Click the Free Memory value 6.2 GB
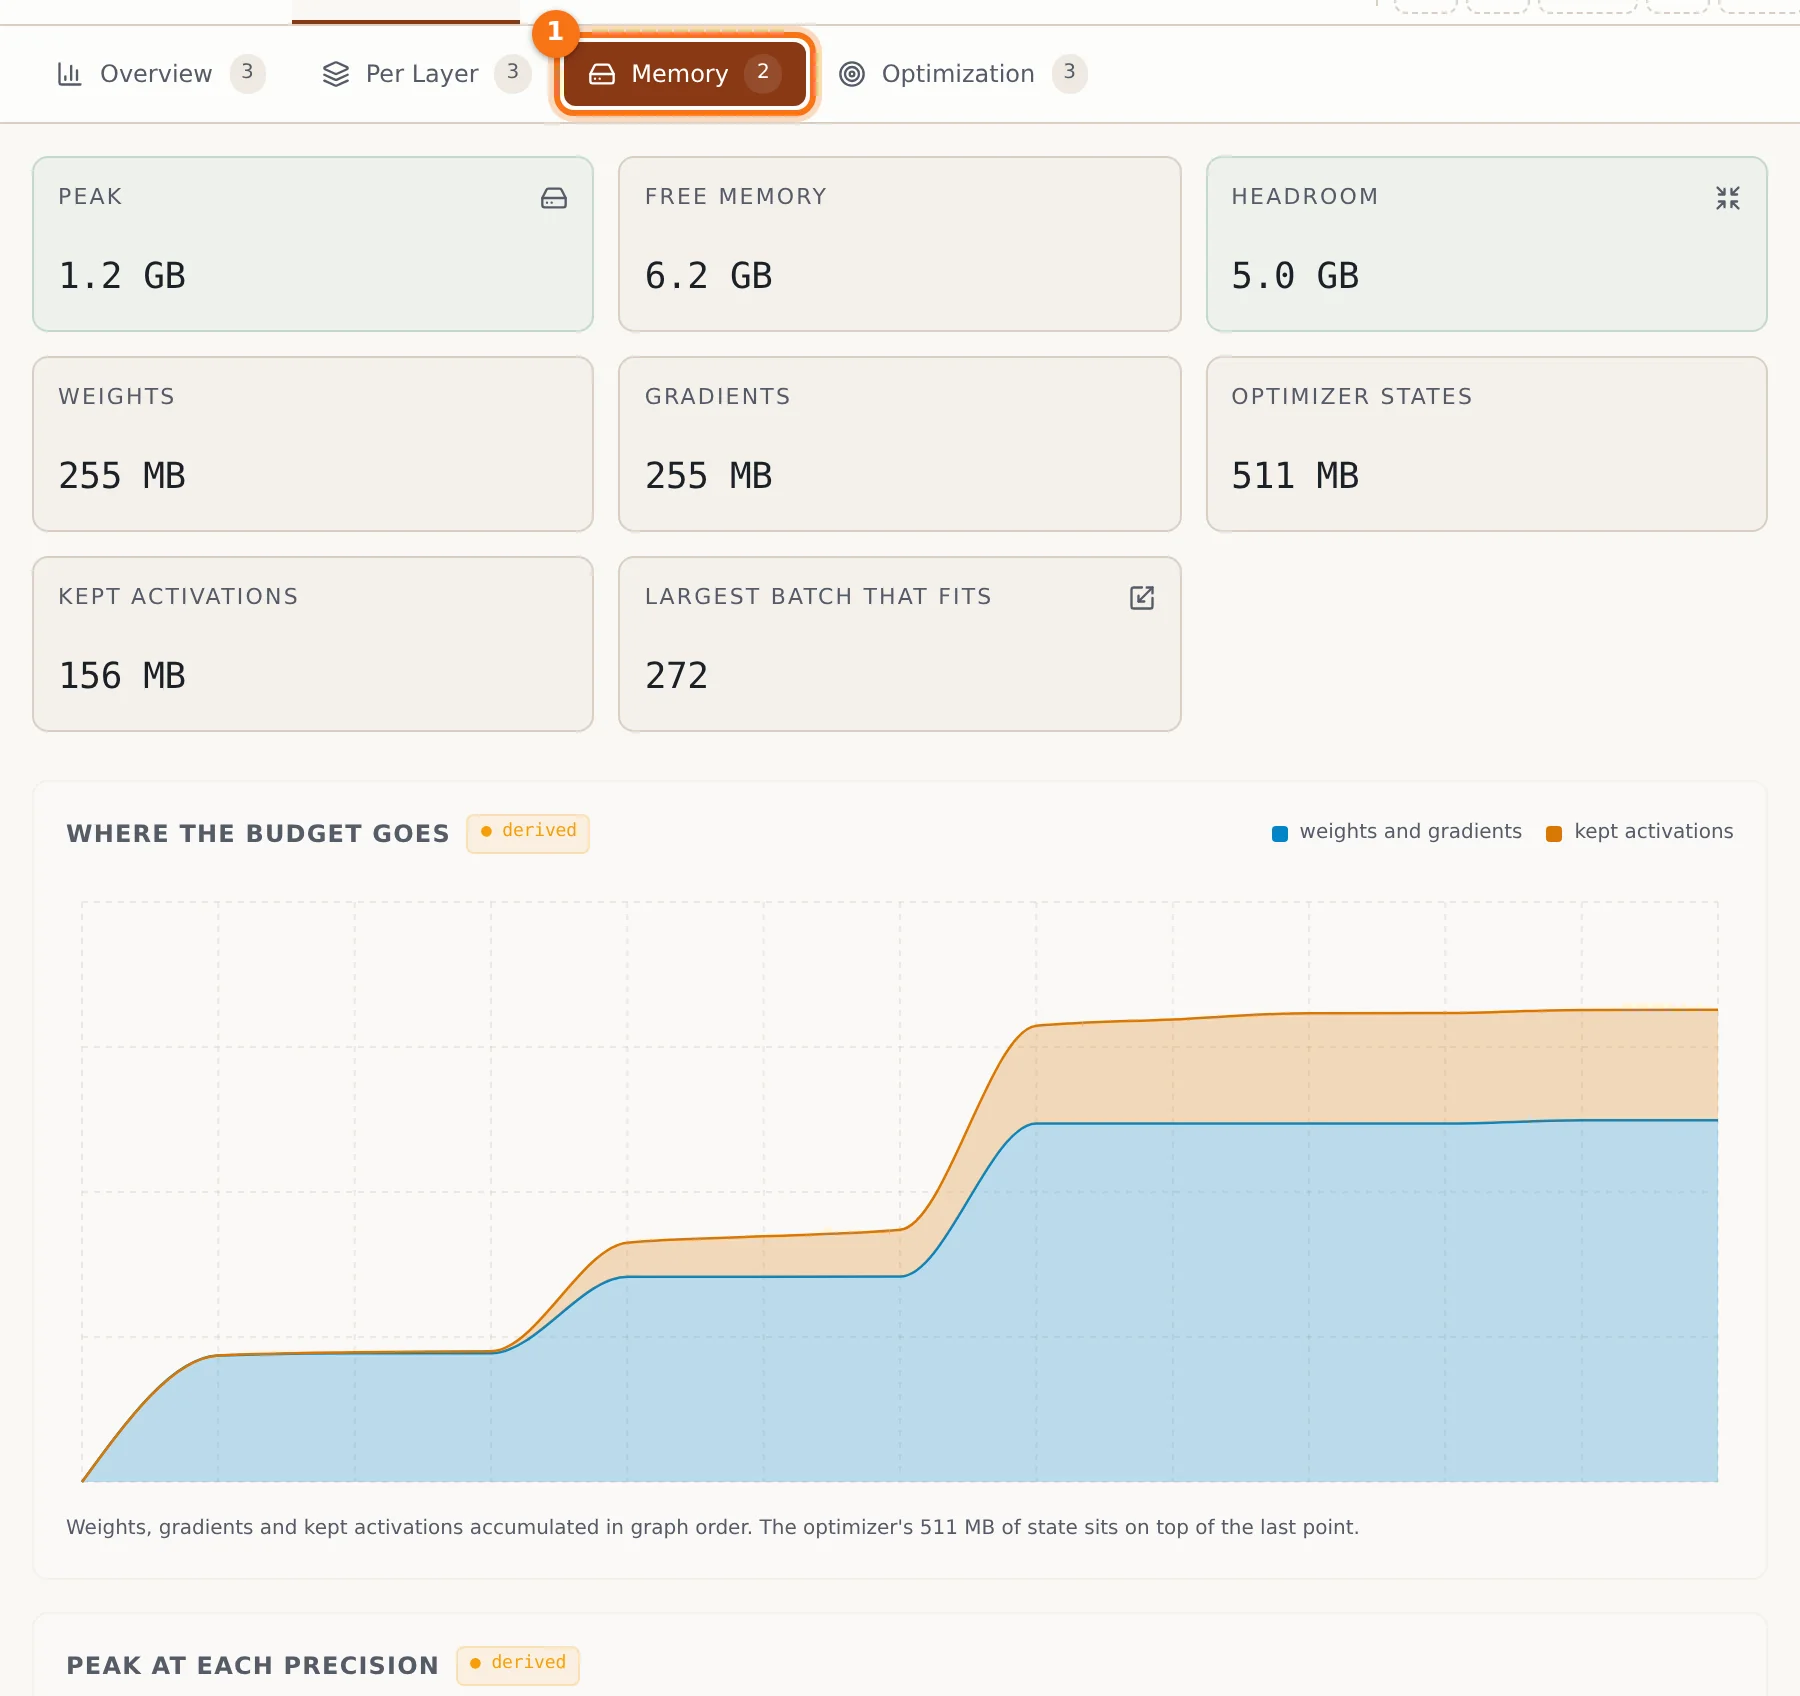The width and height of the screenshot is (1800, 1696). (x=709, y=276)
